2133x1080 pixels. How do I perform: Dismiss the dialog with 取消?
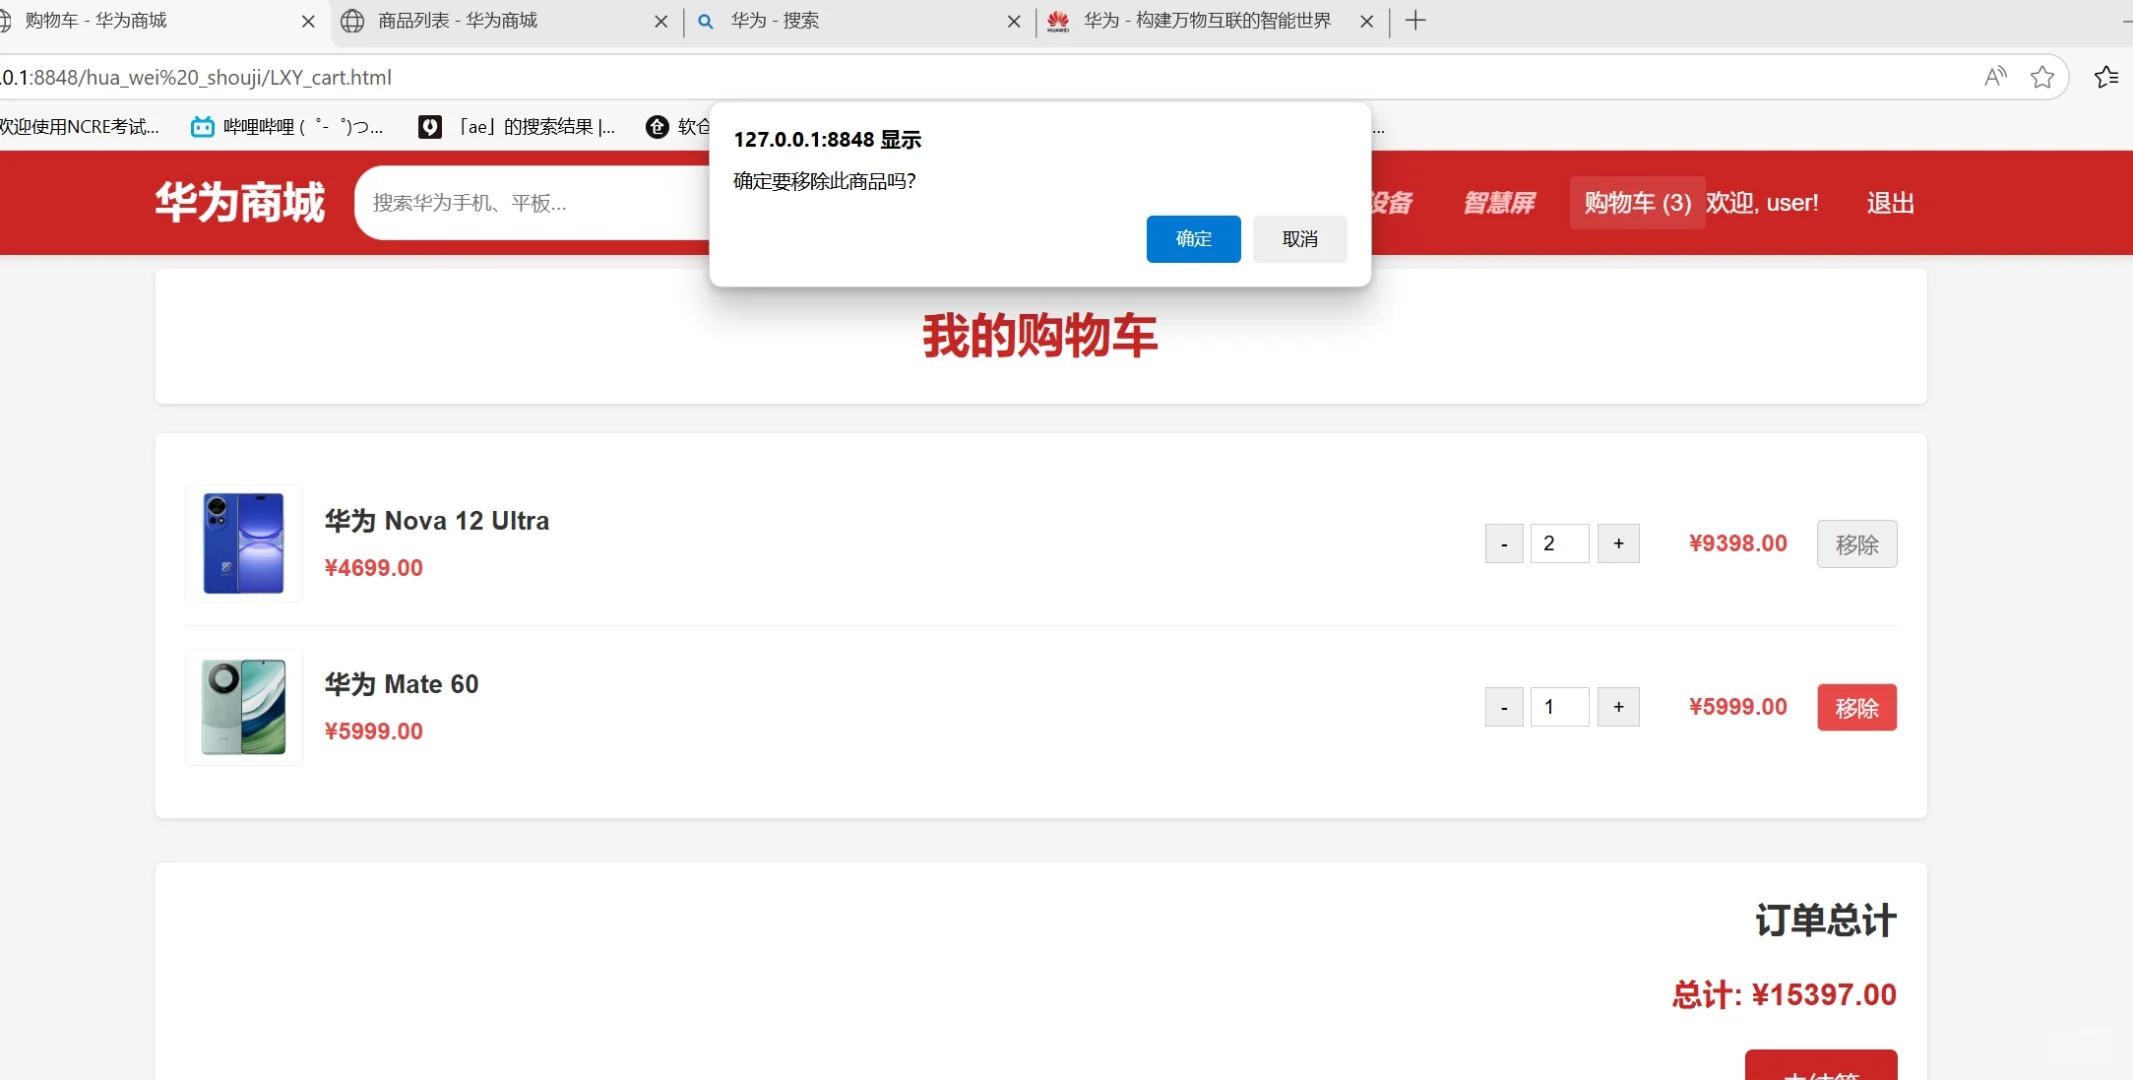tap(1299, 238)
